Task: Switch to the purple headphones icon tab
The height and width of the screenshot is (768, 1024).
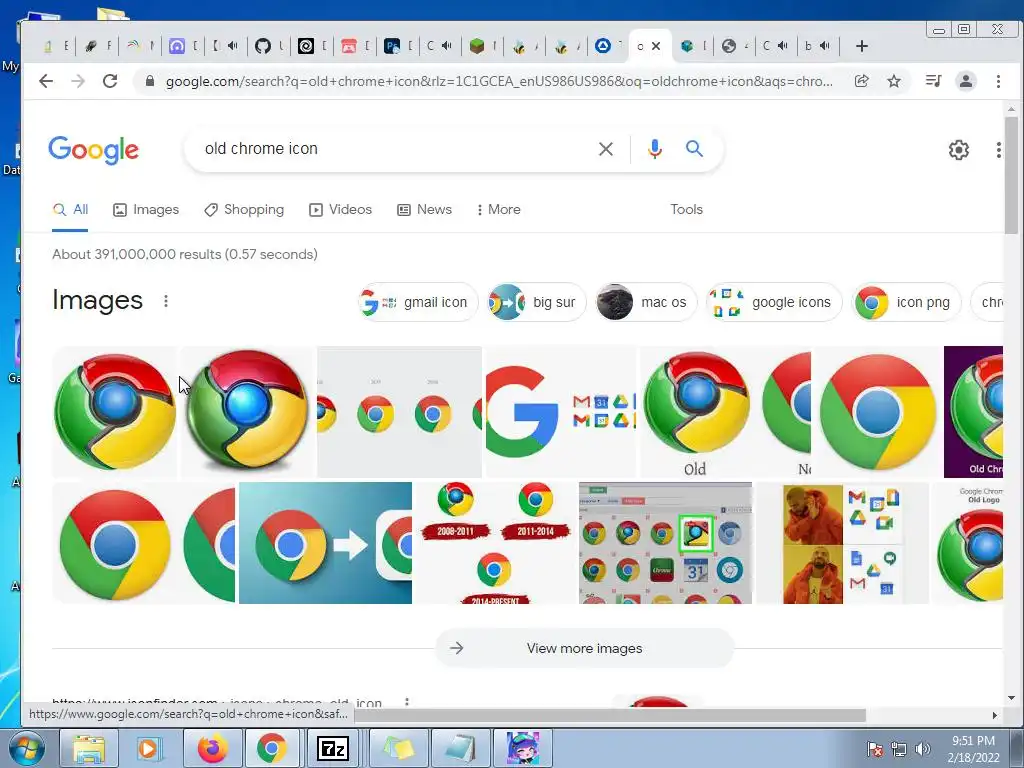Action: (x=176, y=46)
